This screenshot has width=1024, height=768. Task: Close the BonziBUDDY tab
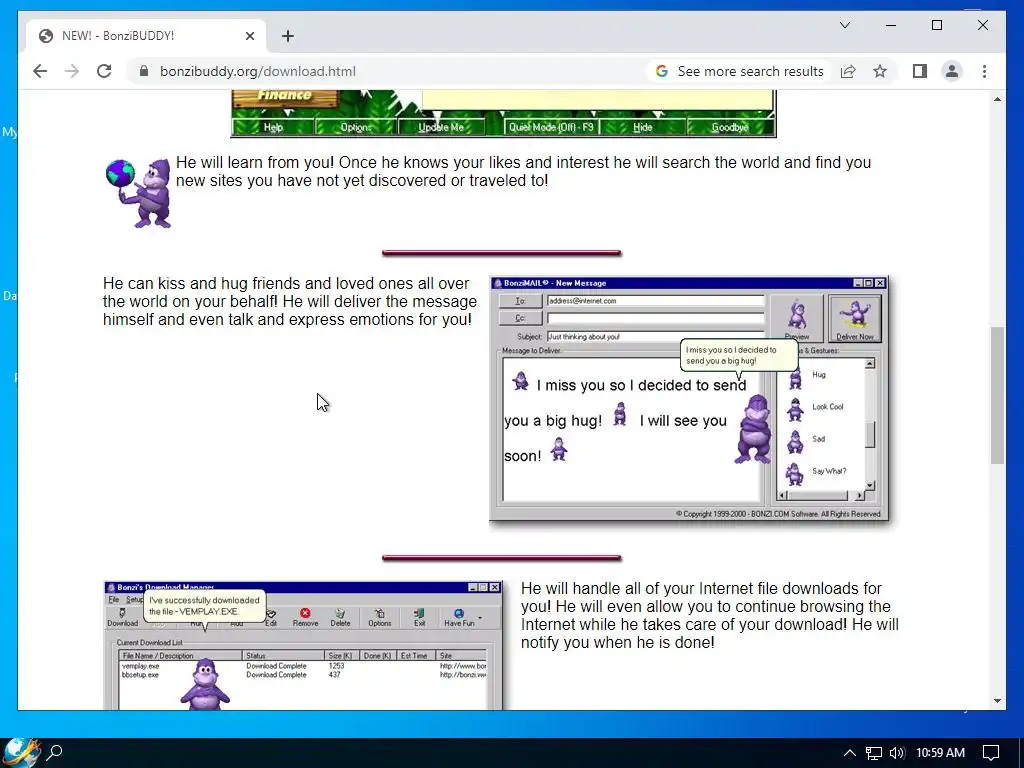click(250, 36)
